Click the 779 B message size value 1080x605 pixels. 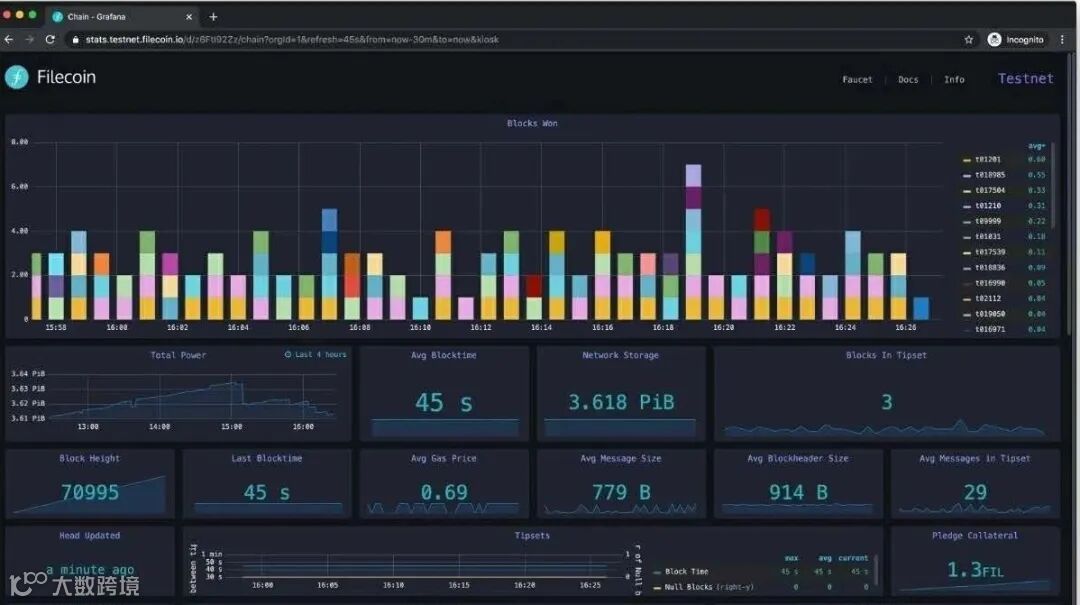(621, 492)
